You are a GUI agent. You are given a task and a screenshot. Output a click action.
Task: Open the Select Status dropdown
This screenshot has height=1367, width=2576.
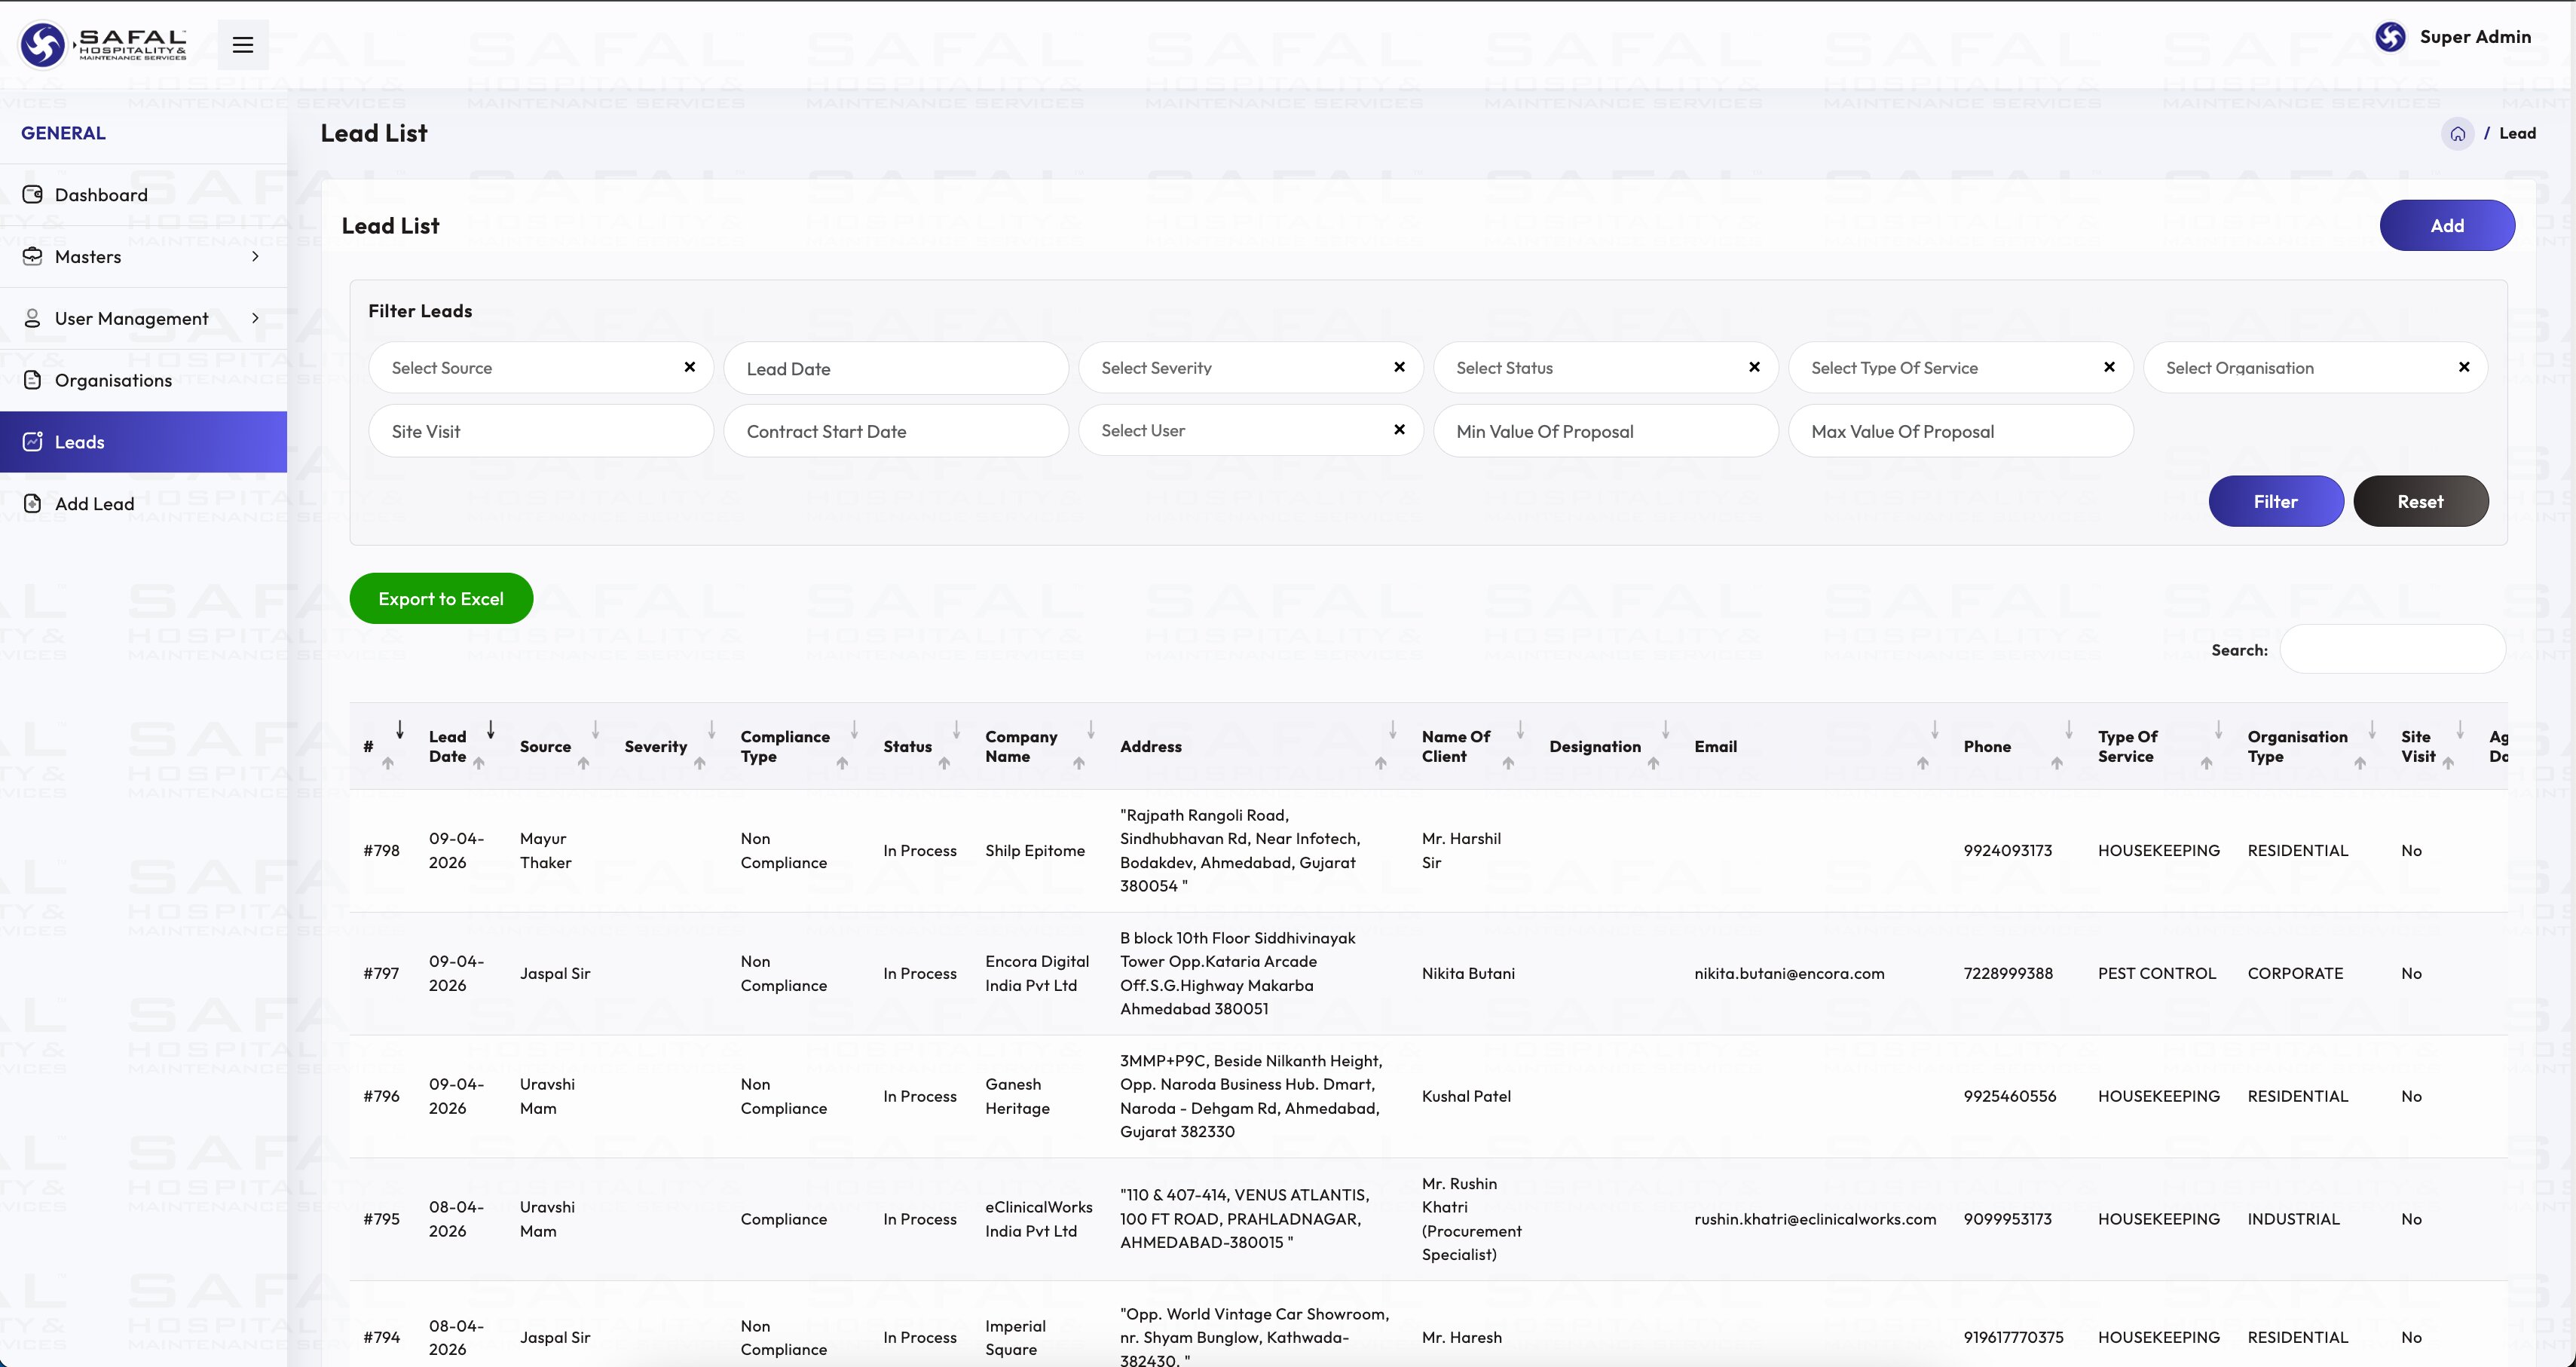[1590, 368]
